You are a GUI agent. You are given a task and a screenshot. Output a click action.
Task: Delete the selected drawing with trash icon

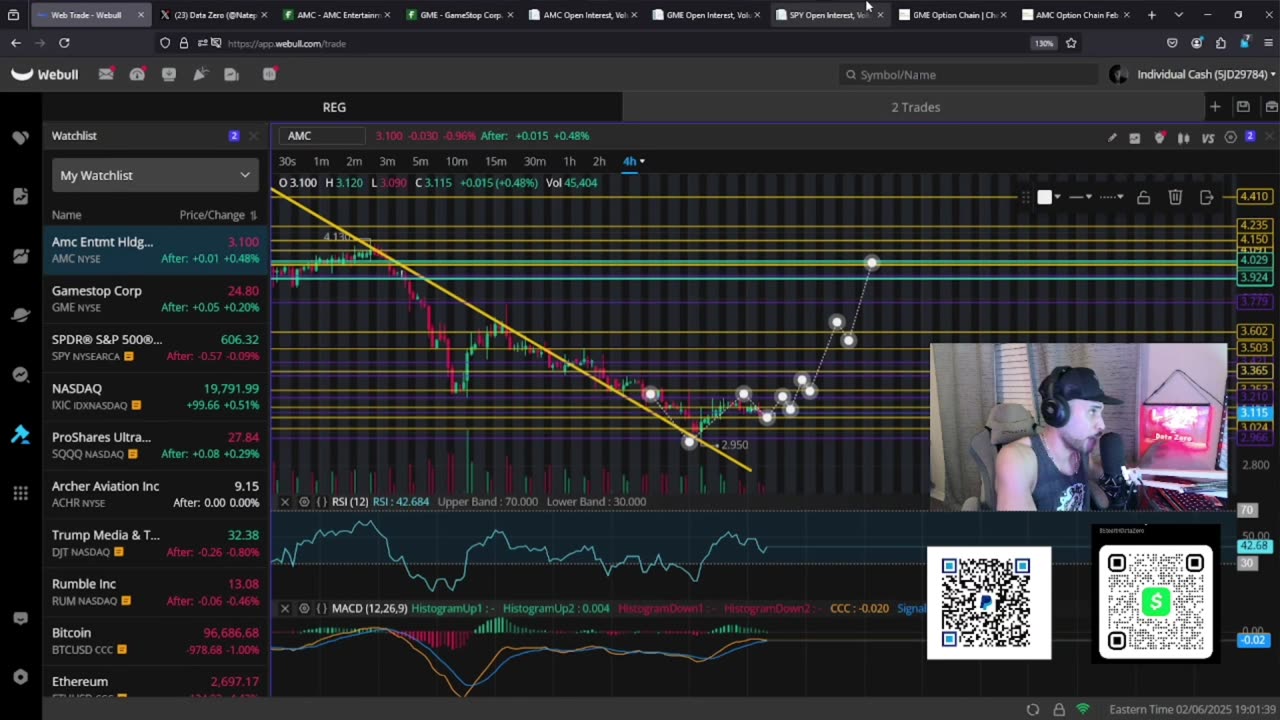click(1175, 198)
